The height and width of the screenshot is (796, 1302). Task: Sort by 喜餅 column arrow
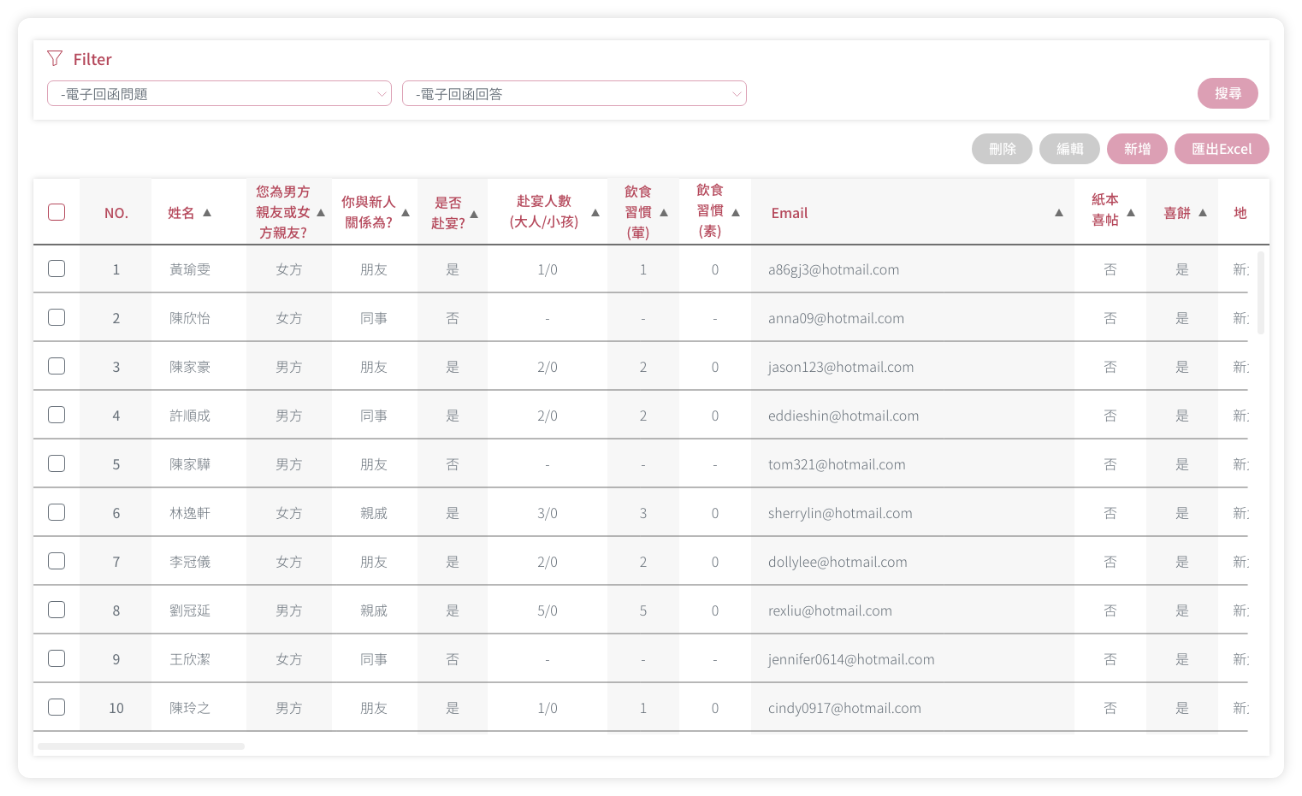(1203, 213)
